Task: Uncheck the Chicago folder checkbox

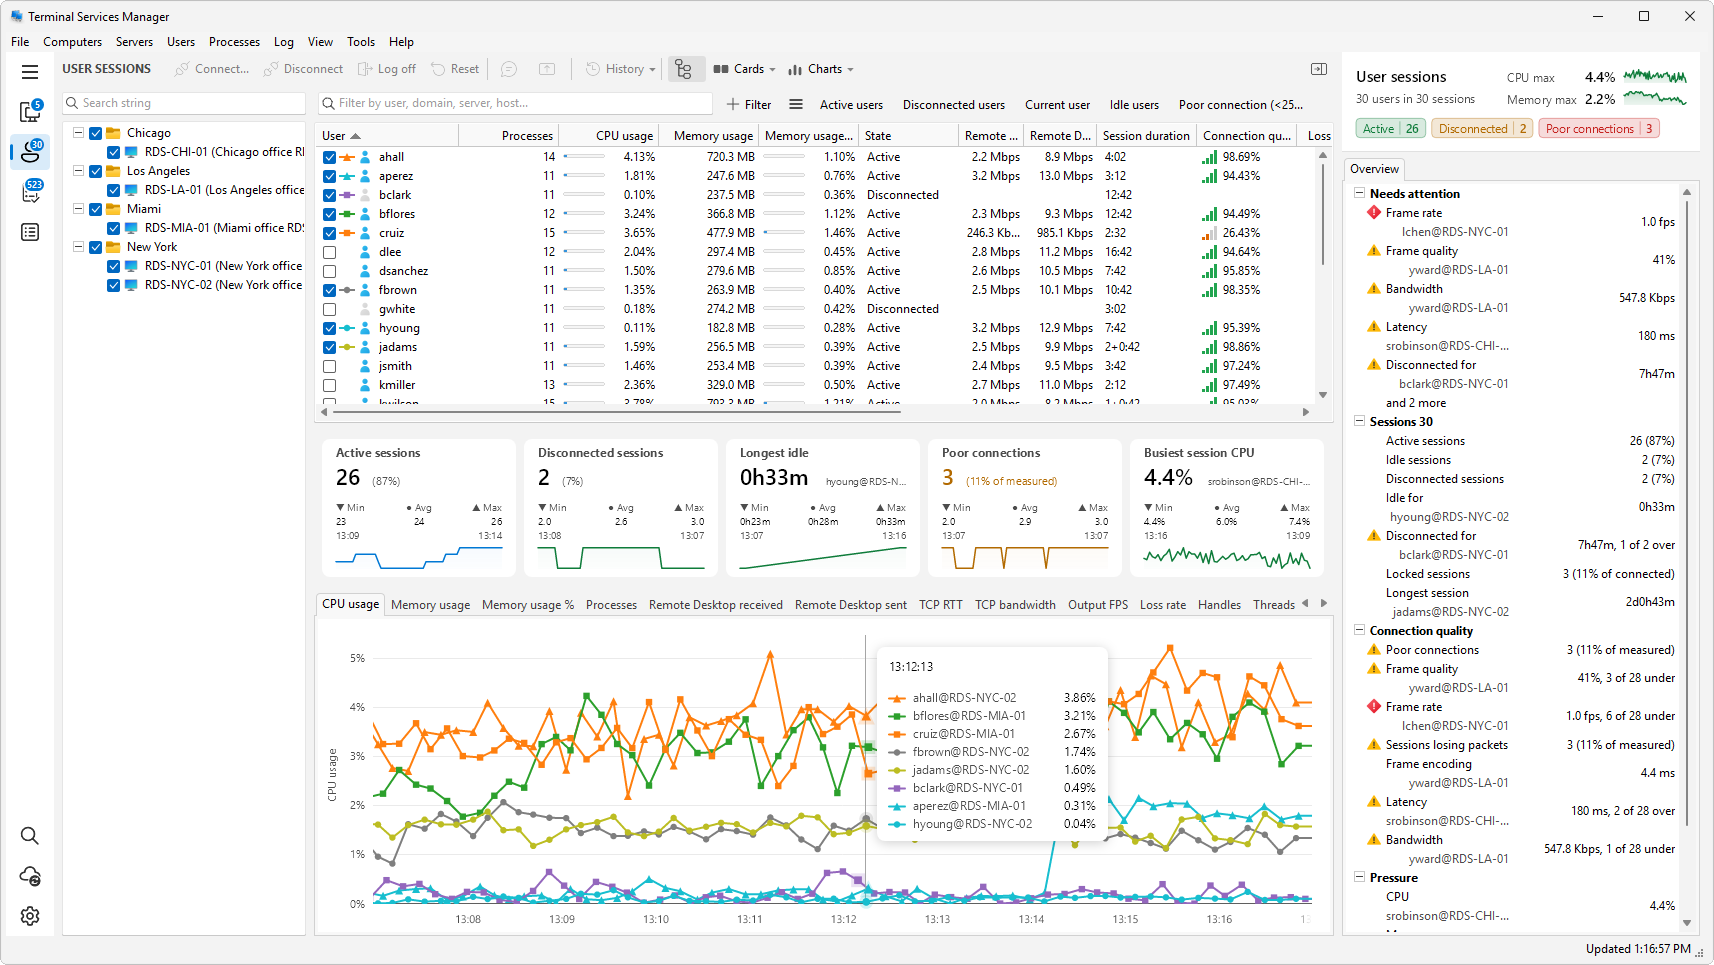Action: point(96,133)
